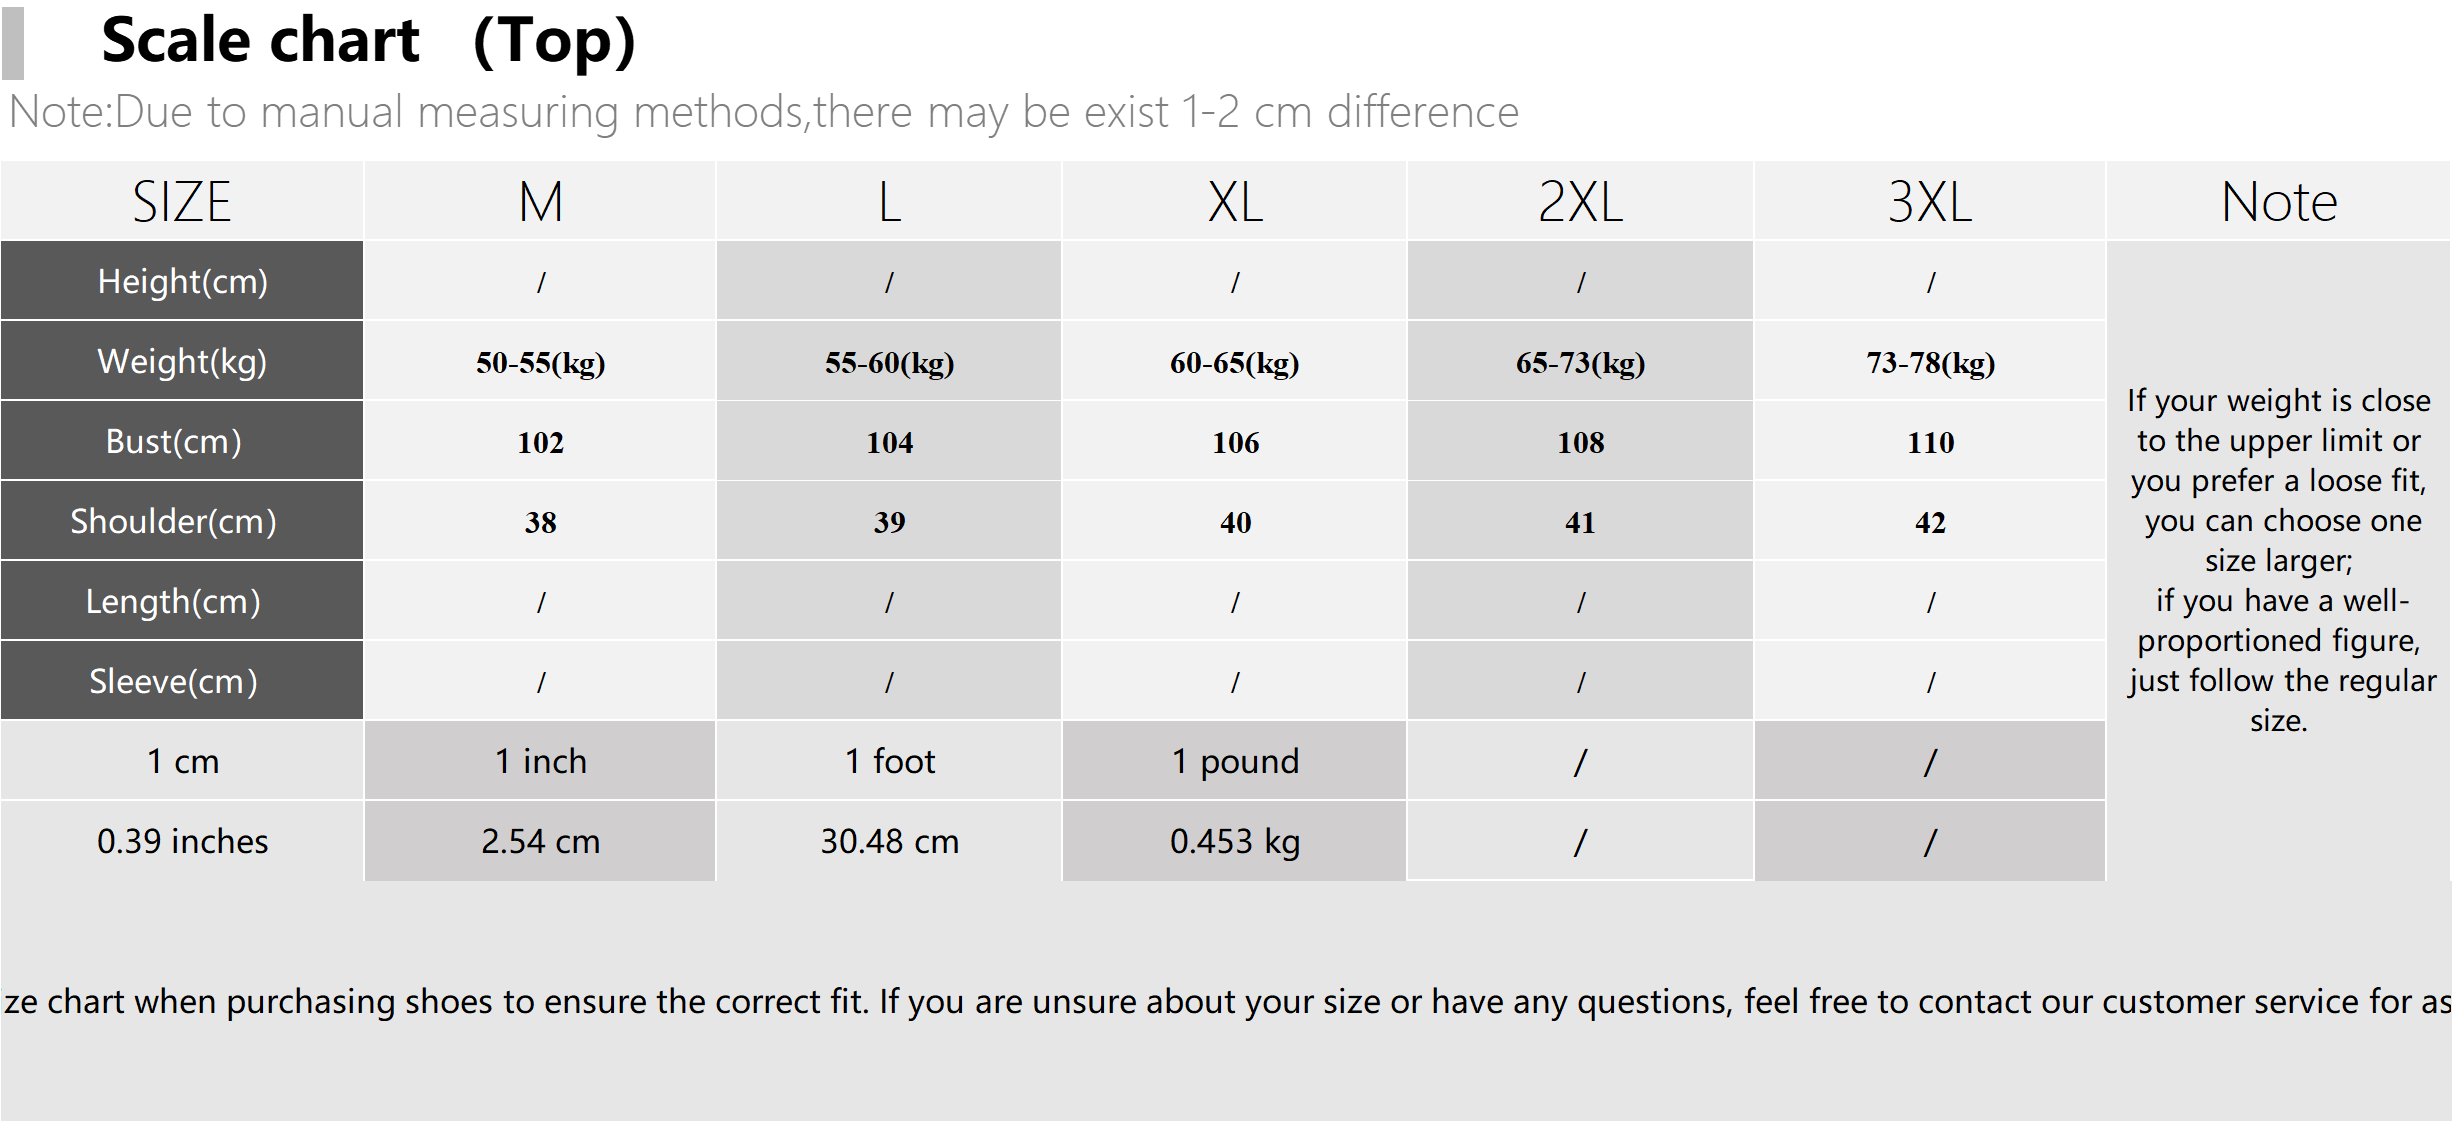The image size is (2453, 1122).
Task: Click the 1 inch conversion cell
Action: click(x=540, y=761)
